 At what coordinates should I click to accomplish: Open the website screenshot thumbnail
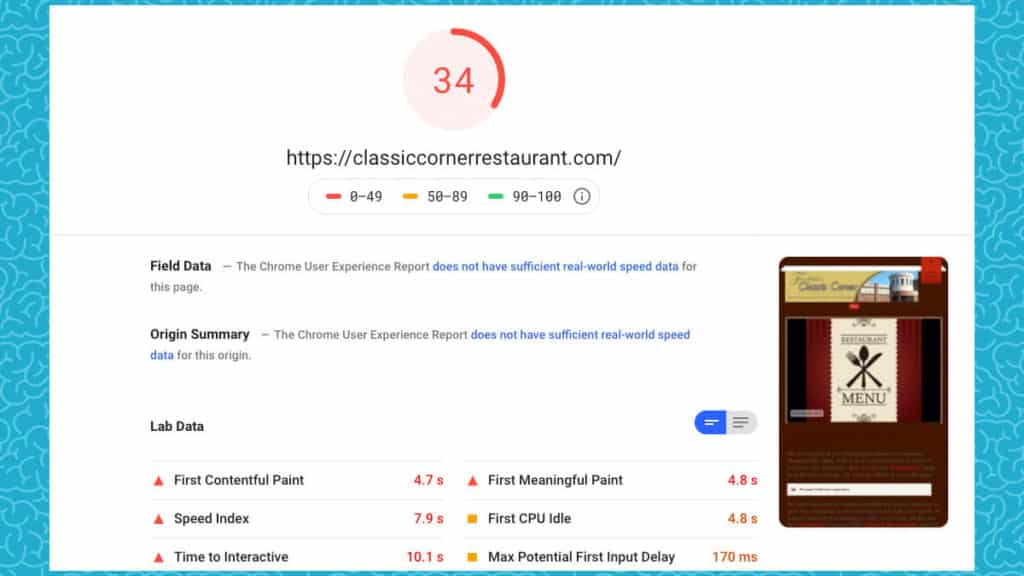click(863, 392)
